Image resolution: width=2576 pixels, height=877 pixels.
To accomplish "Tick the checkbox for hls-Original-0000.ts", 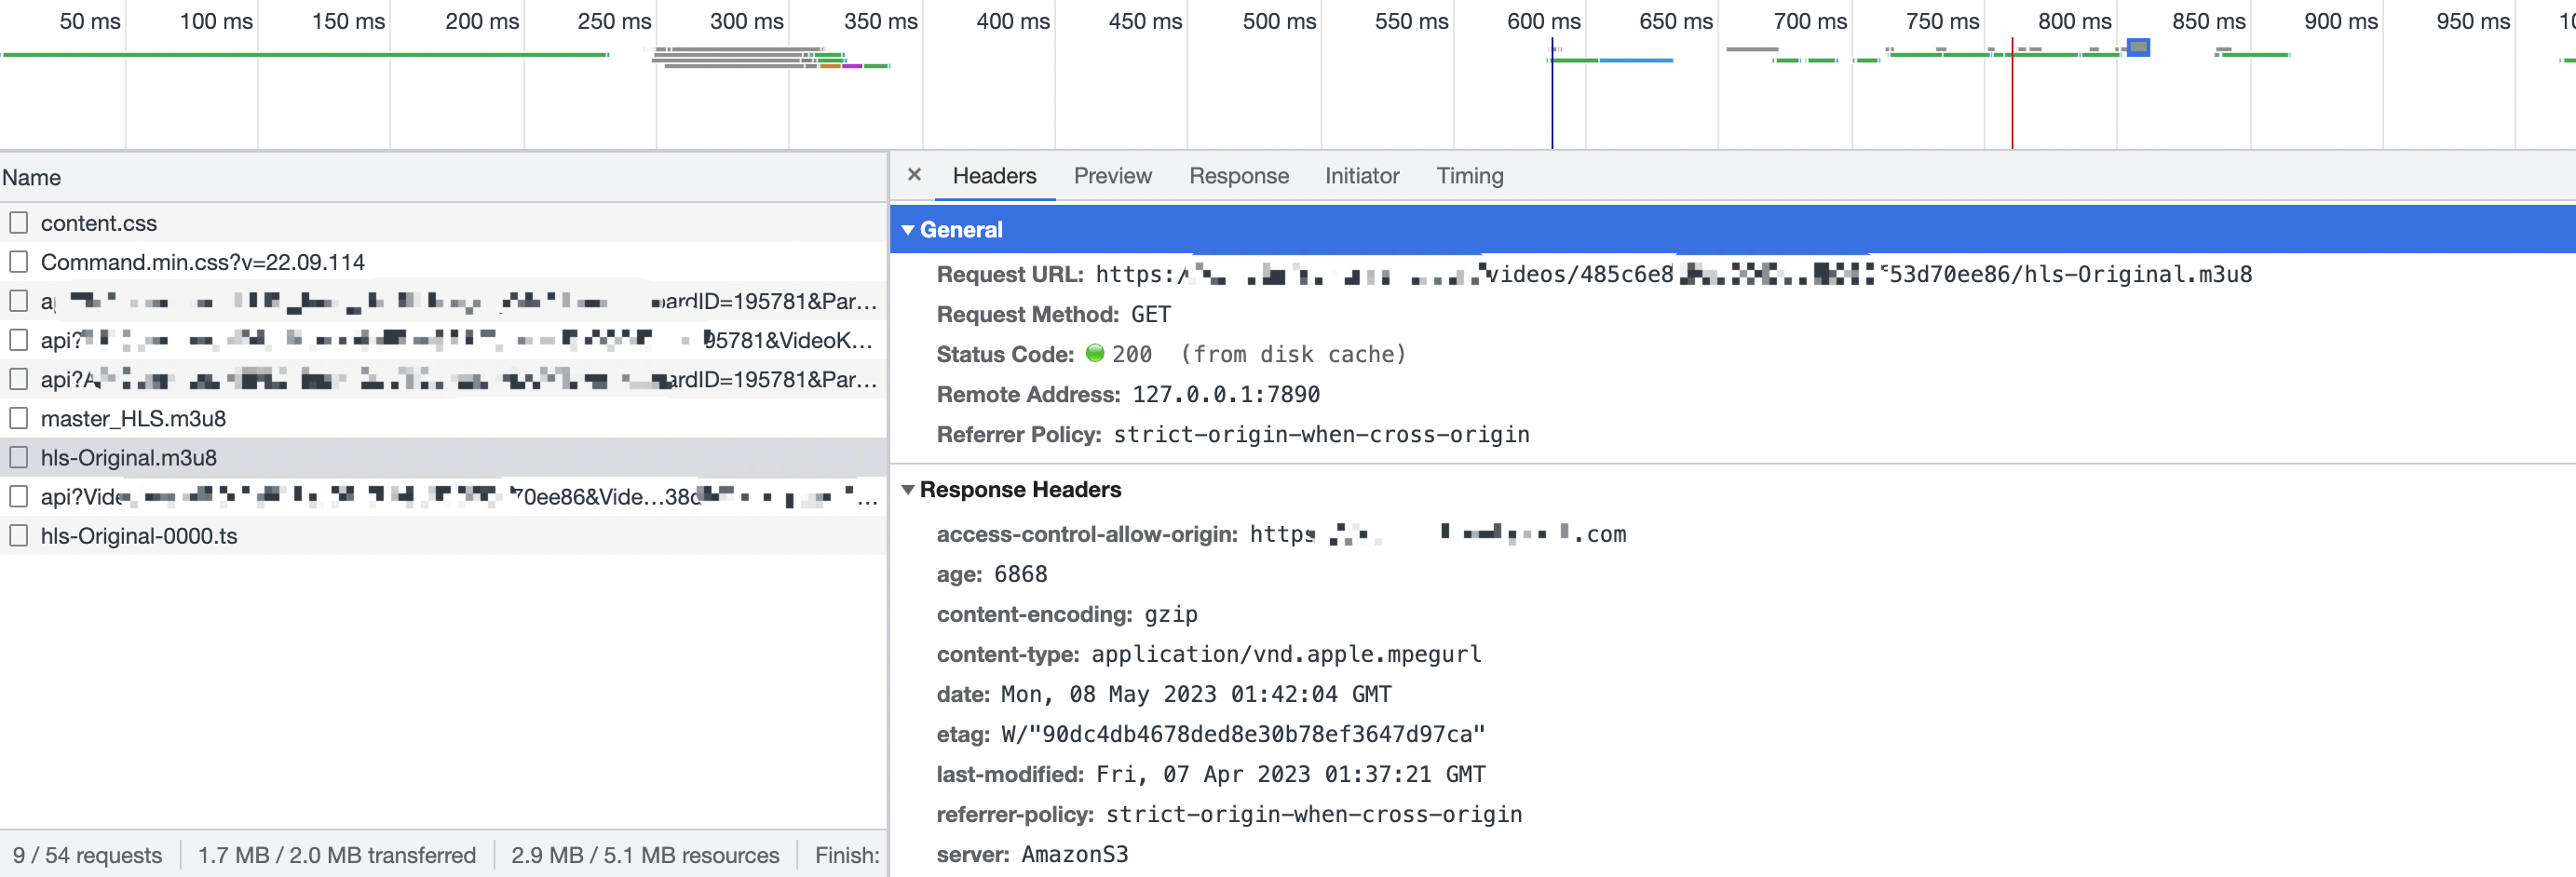I will pos(18,536).
